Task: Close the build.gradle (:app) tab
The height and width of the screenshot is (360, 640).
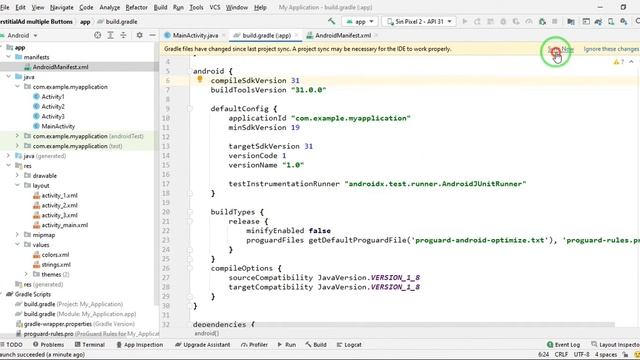Action: [x=296, y=36]
